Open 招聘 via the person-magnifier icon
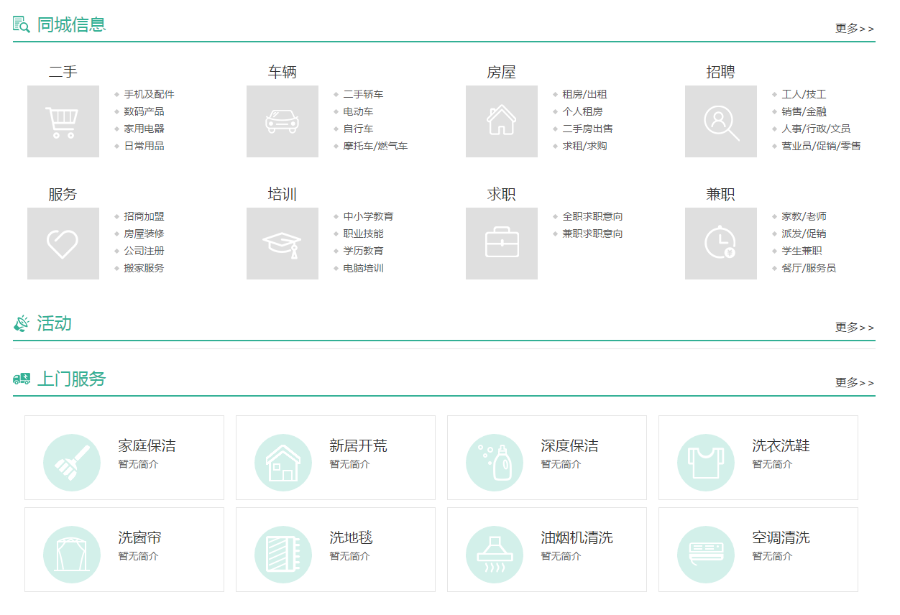The image size is (900, 615). [x=720, y=121]
